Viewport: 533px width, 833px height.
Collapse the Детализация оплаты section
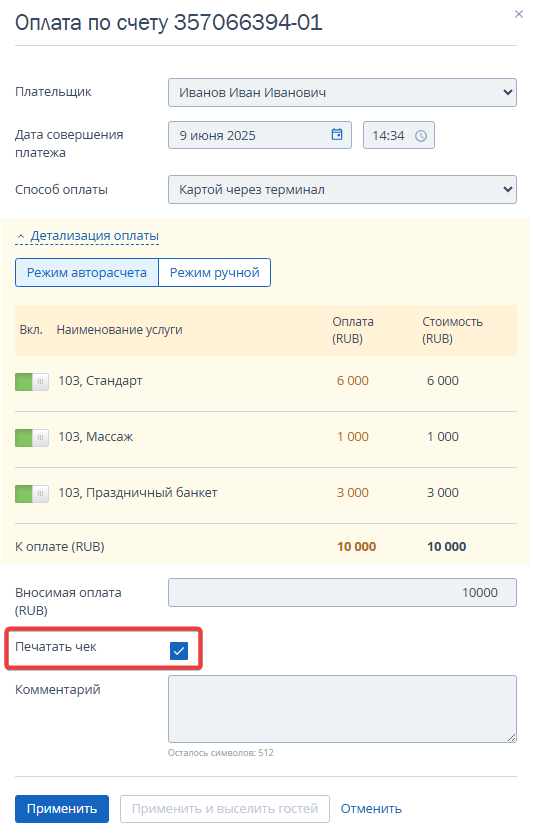click(x=95, y=235)
